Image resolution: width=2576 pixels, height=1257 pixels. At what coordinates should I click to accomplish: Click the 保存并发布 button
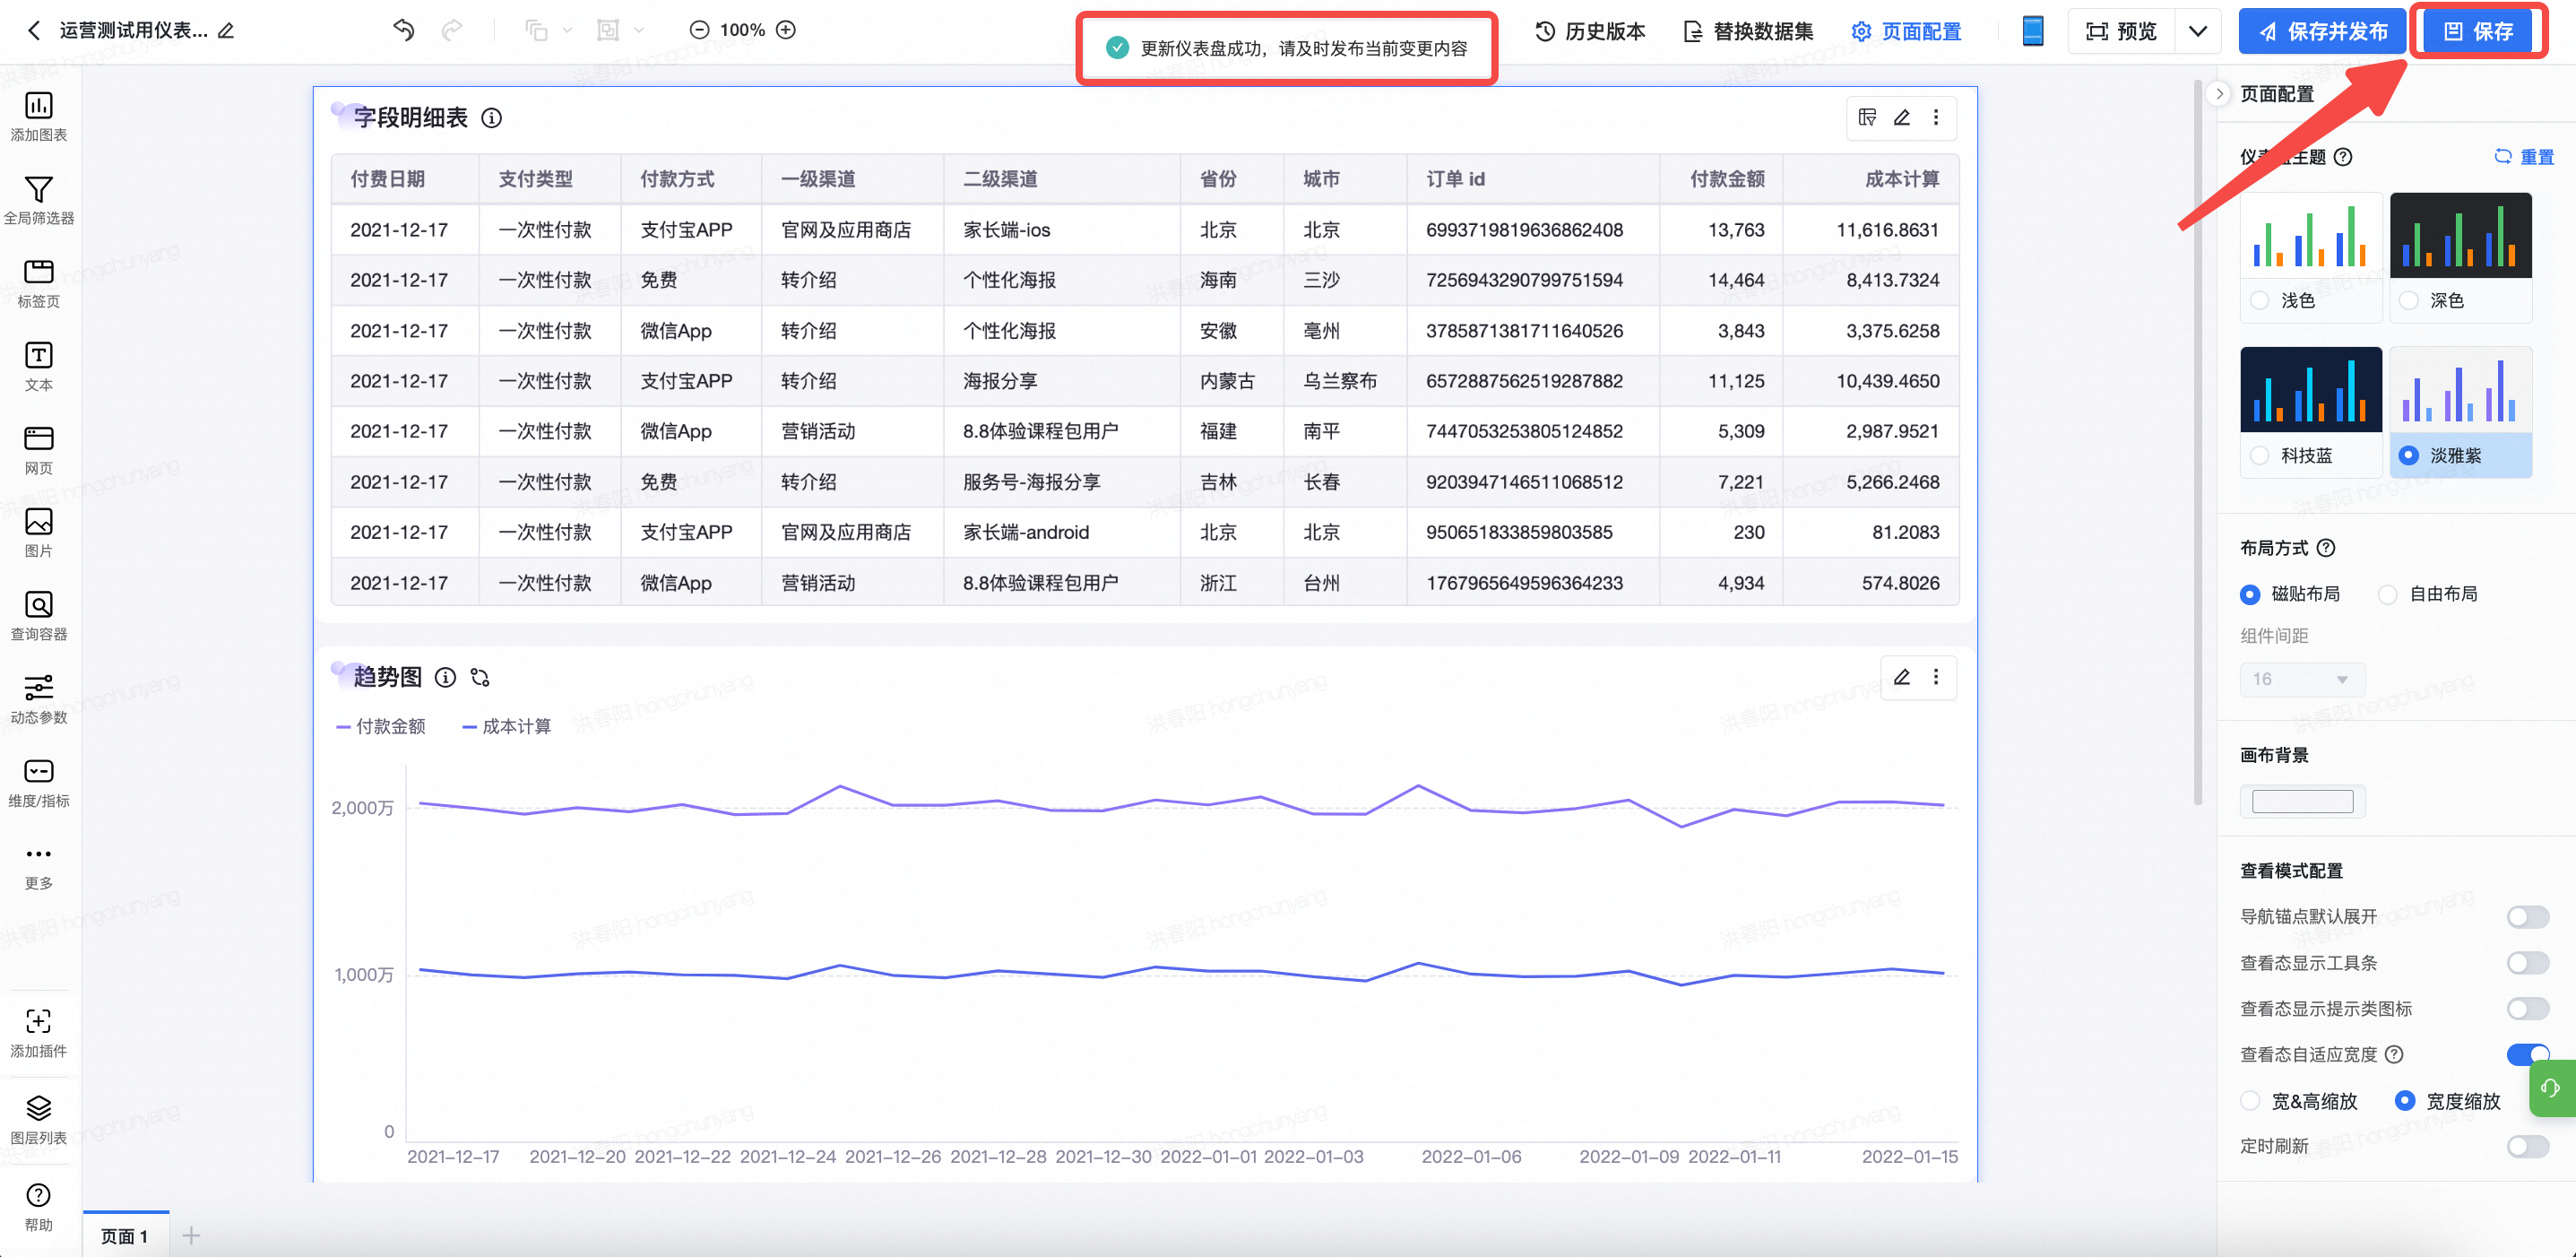2322,31
